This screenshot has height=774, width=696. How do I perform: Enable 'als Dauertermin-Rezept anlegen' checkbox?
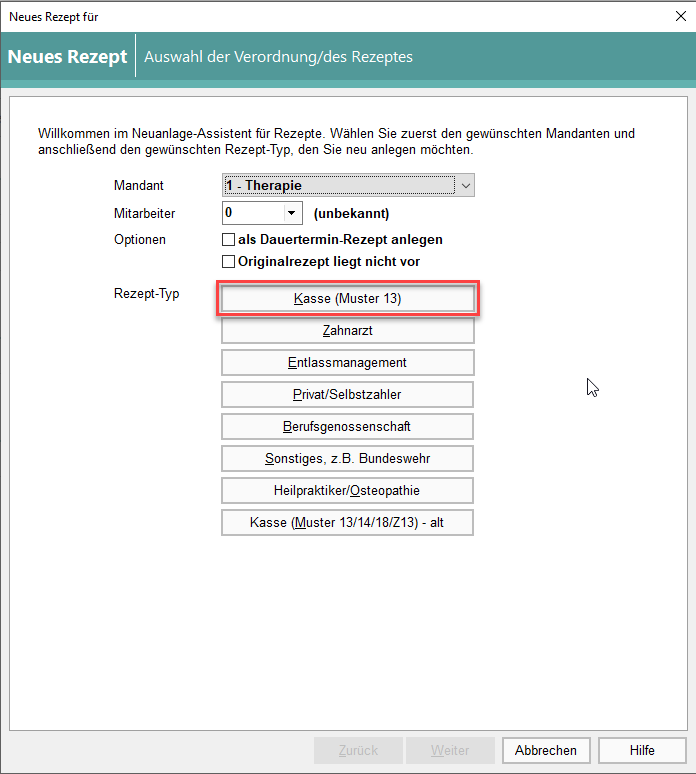pyautogui.click(x=228, y=240)
